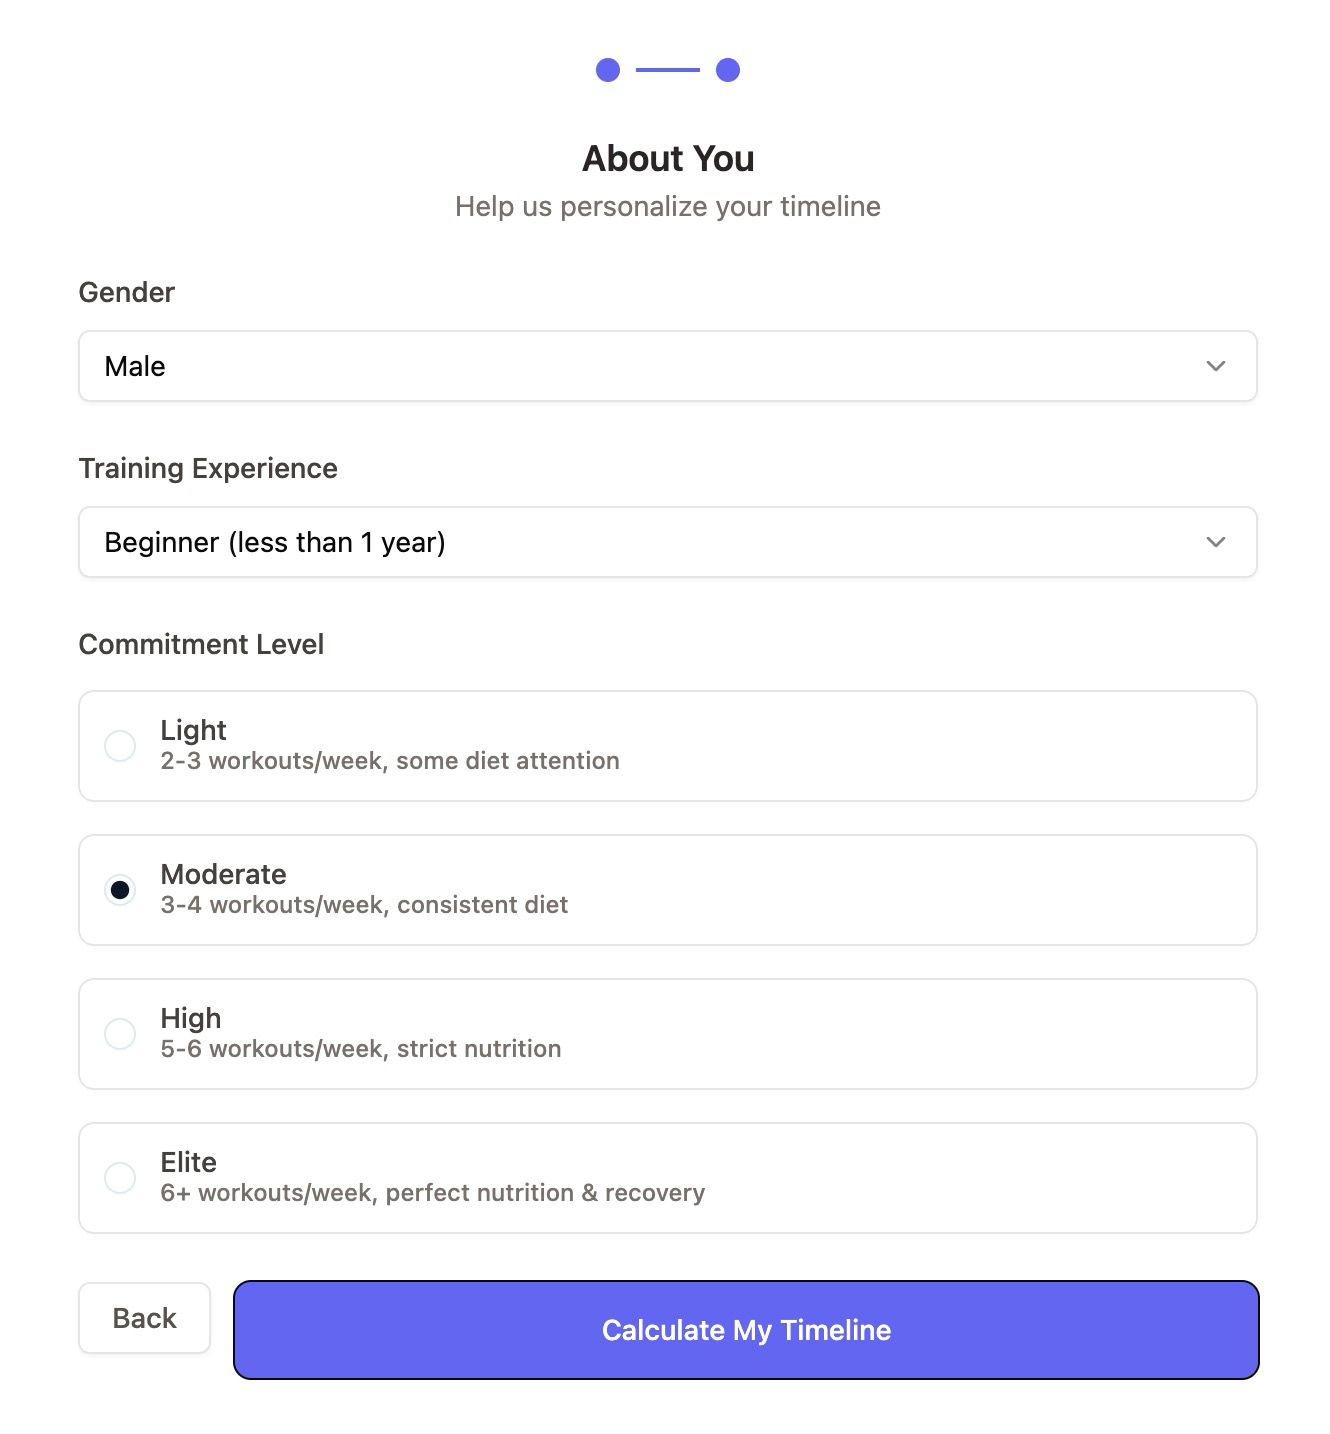The height and width of the screenshot is (1434, 1330).
Task: Select the Moderate commitment radio button
Action: coord(120,890)
